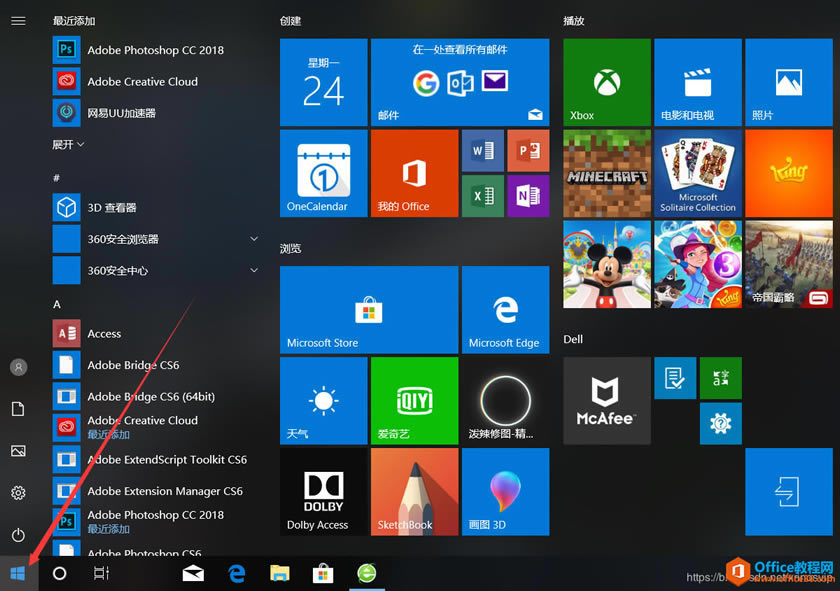Open Bubble Witch 3 game tile
The width and height of the screenshot is (840, 591).
698,264
